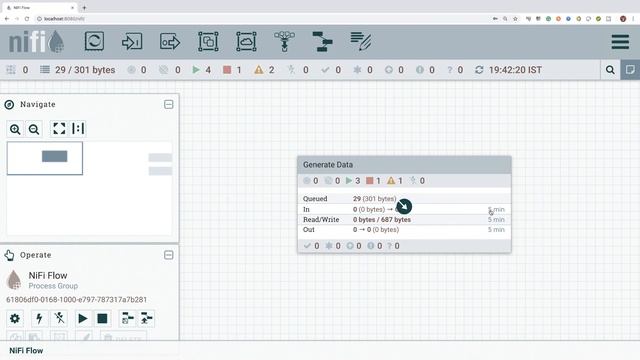Click the NiFi Flow breadcrumb link
Image resolution: width=640 pixels, height=360 pixels.
click(x=26, y=351)
